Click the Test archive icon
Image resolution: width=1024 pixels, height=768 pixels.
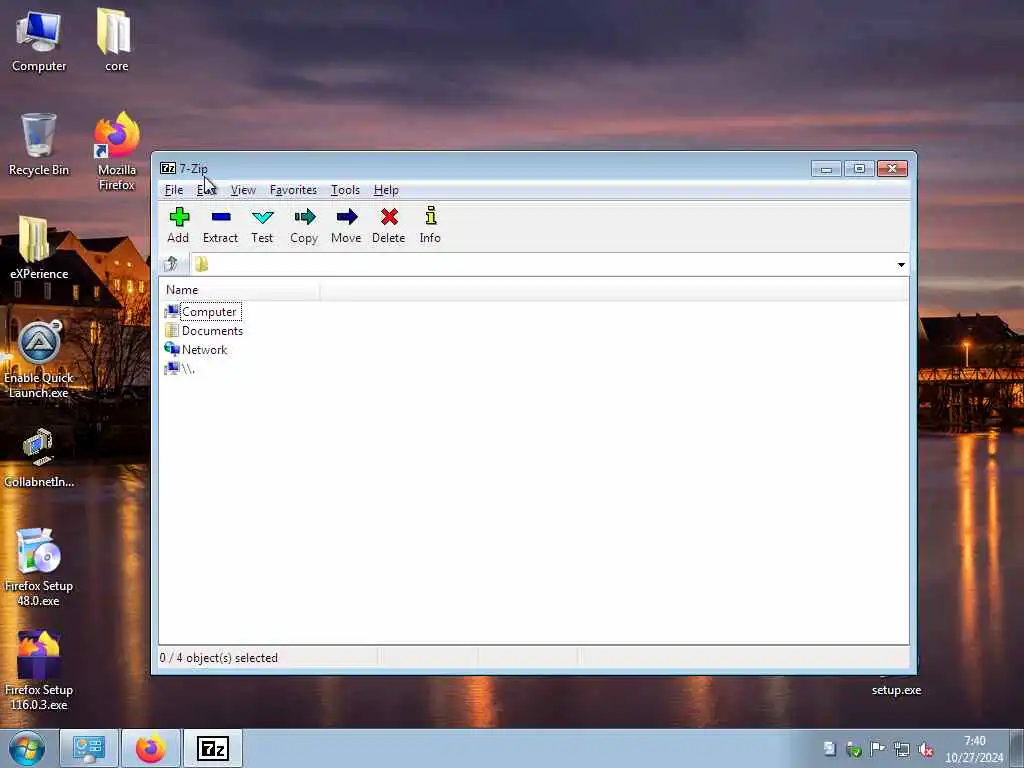pyautogui.click(x=263, y=226)
